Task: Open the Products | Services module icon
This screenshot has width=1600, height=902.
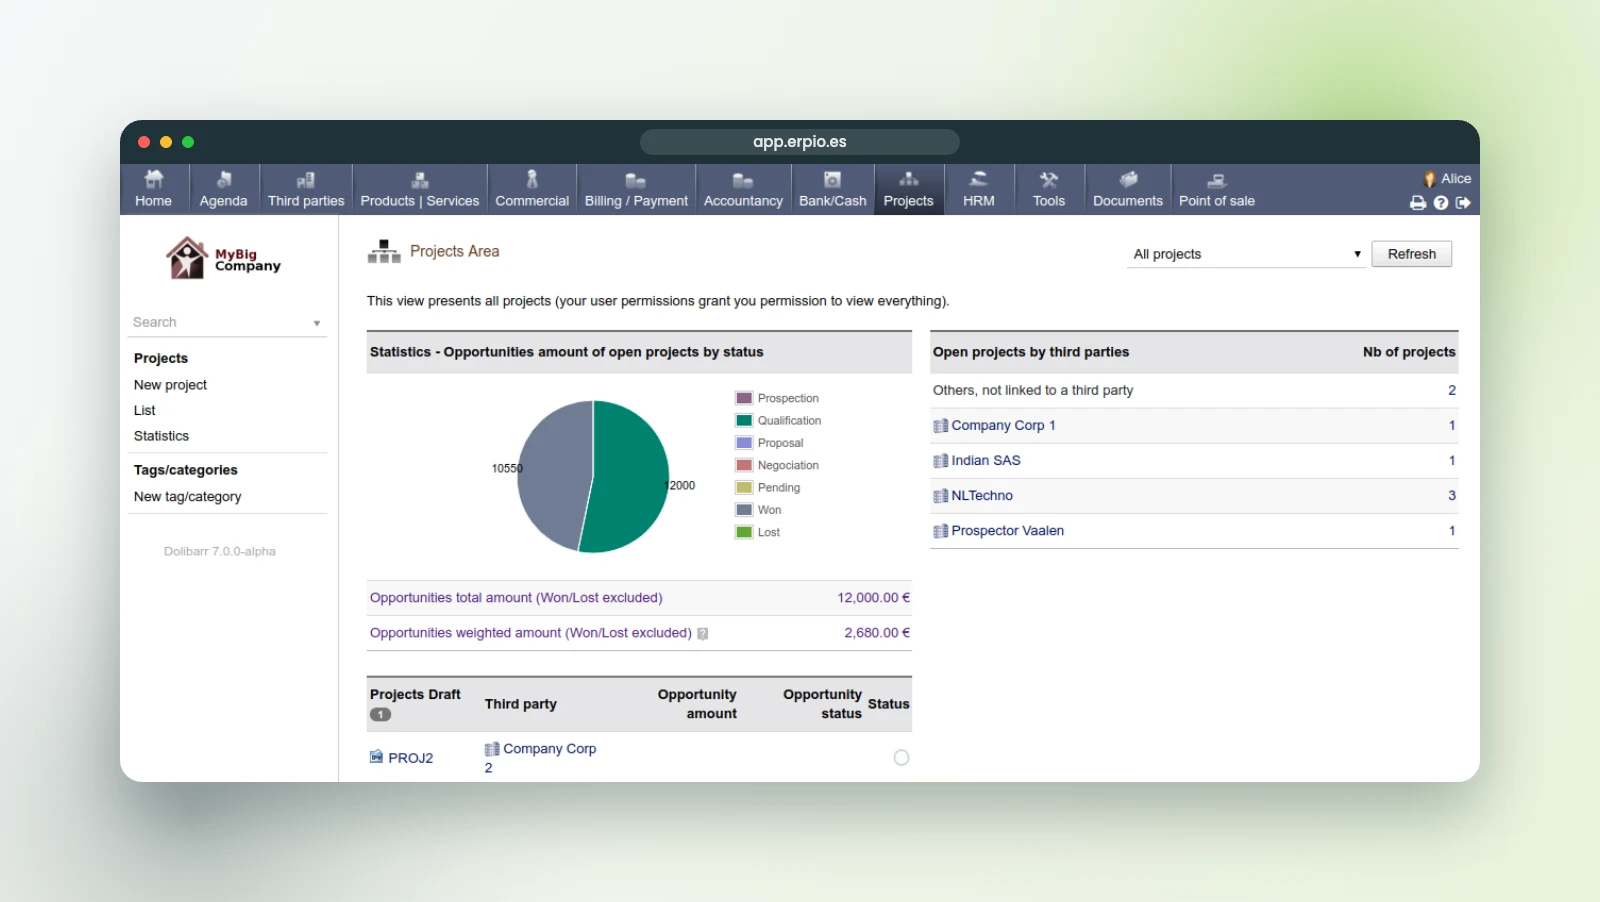Action: [420, 180]
